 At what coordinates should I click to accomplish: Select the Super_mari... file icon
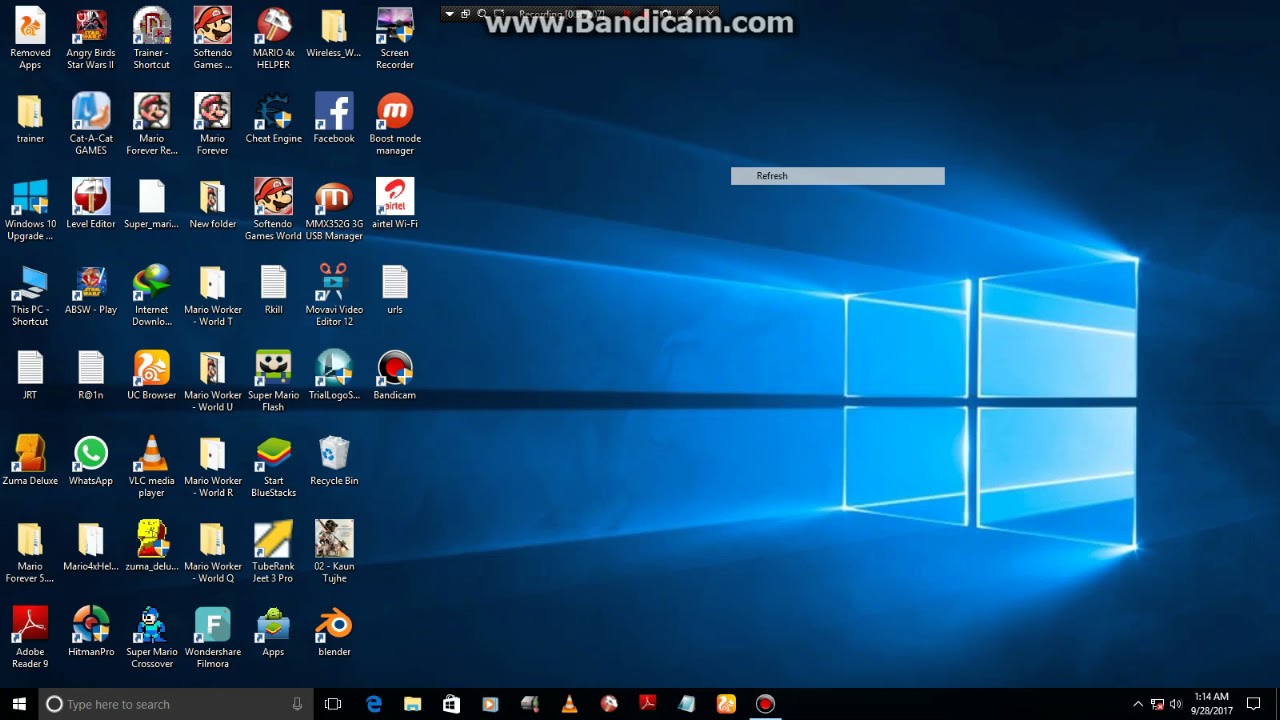(x=152, y=206)
